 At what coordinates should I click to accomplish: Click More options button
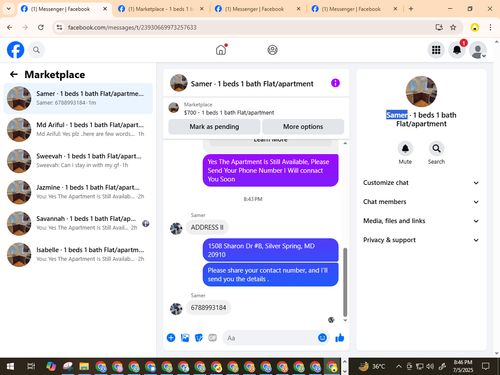tap(303, 127)
